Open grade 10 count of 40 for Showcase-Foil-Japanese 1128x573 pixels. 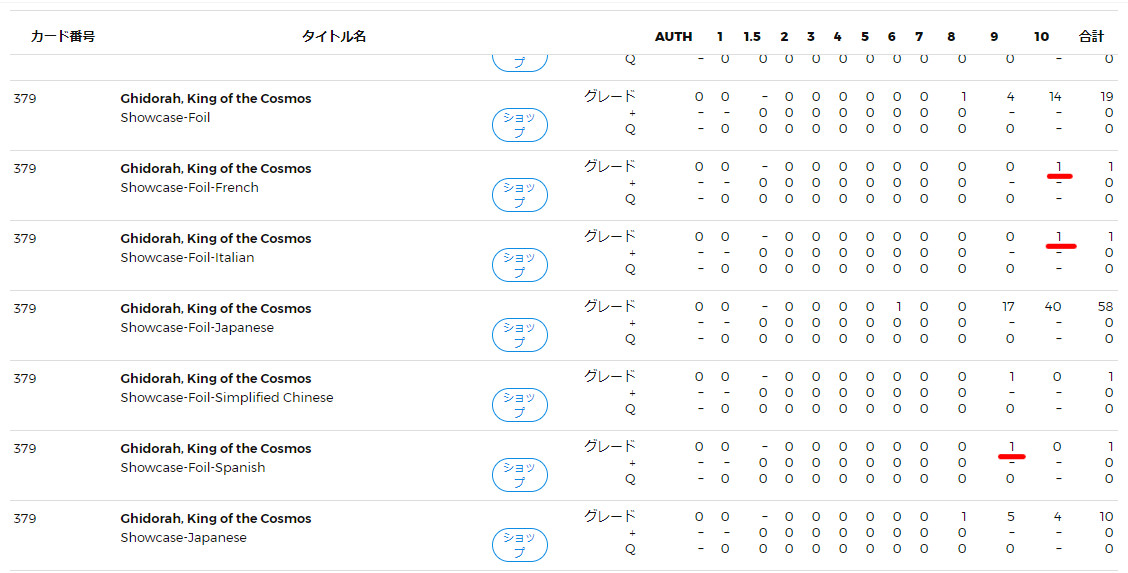click(x=1053, y=307)
